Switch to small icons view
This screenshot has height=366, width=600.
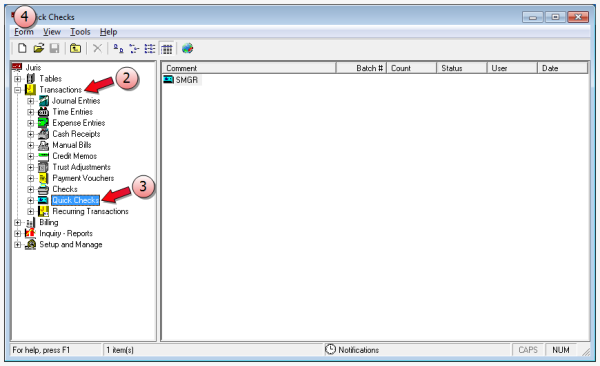pyautogui.click(x=134, y=49)
